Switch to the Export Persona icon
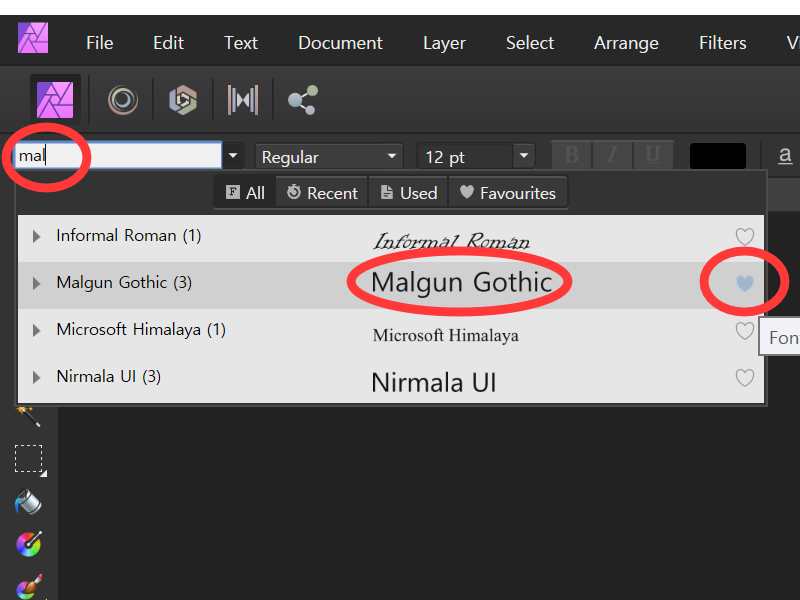The image size is (800, 600). 303,100
